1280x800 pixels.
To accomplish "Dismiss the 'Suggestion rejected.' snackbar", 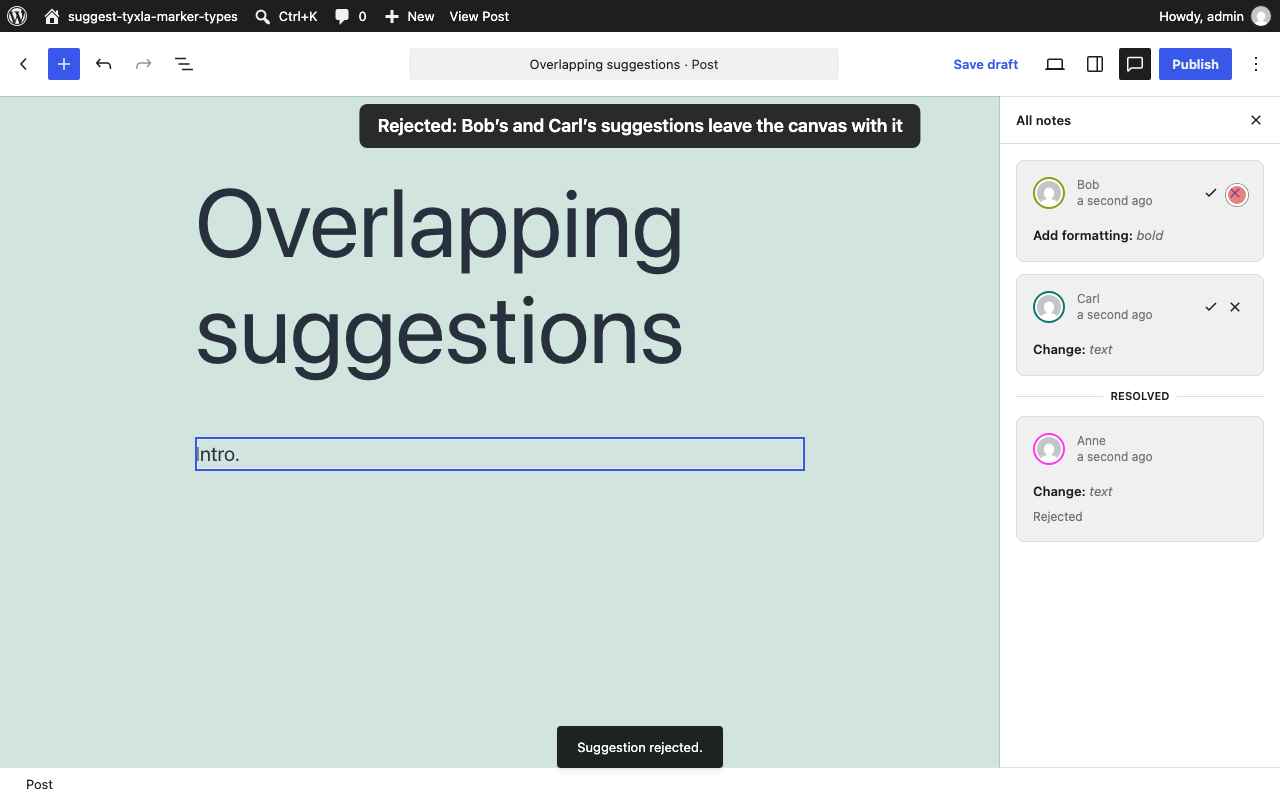I will pos(640,747).
